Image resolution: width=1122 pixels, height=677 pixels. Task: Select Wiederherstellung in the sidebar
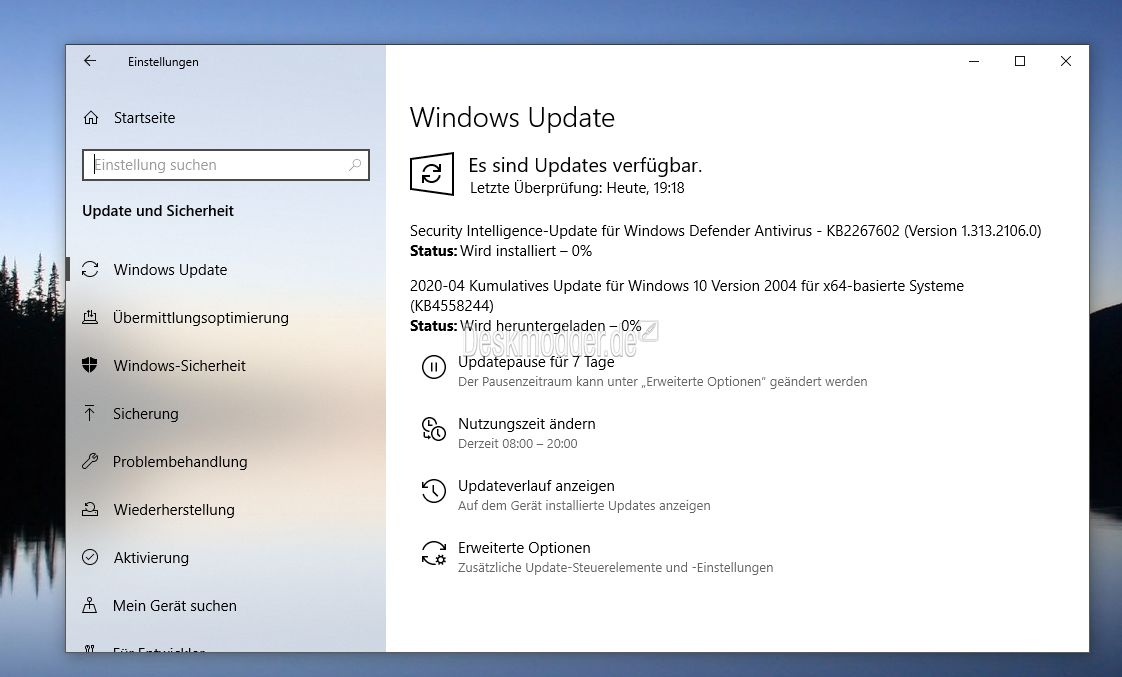point(174,510)
